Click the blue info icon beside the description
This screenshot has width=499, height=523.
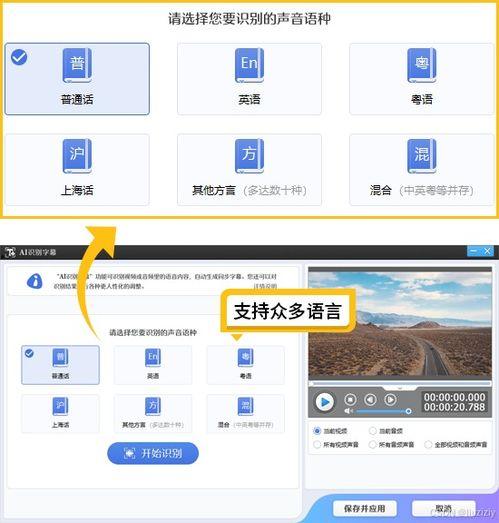34,281
